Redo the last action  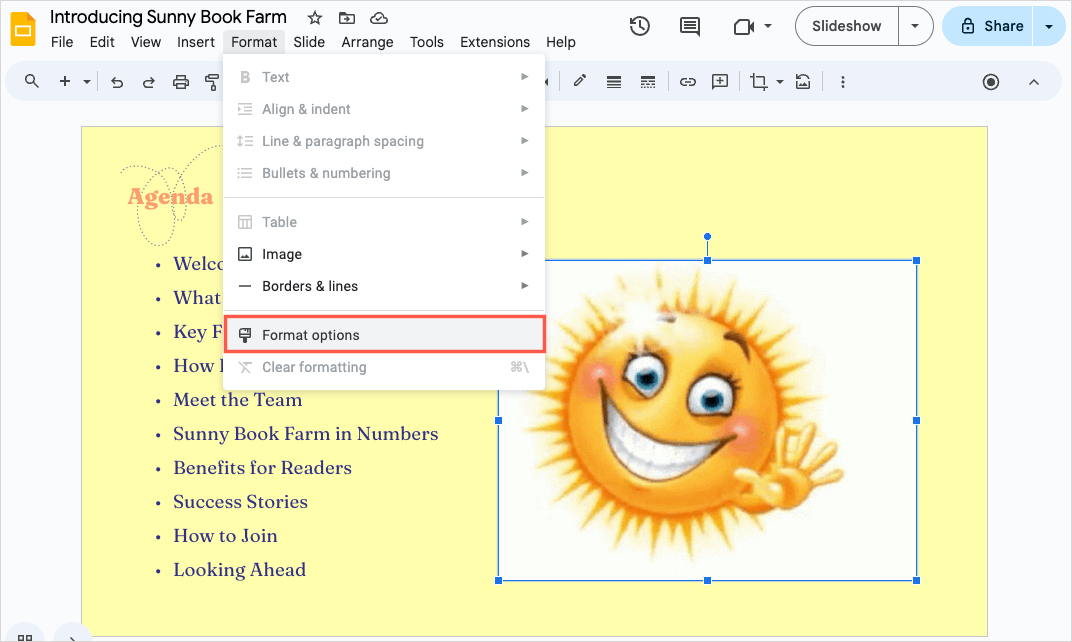(x=148, y=82)
